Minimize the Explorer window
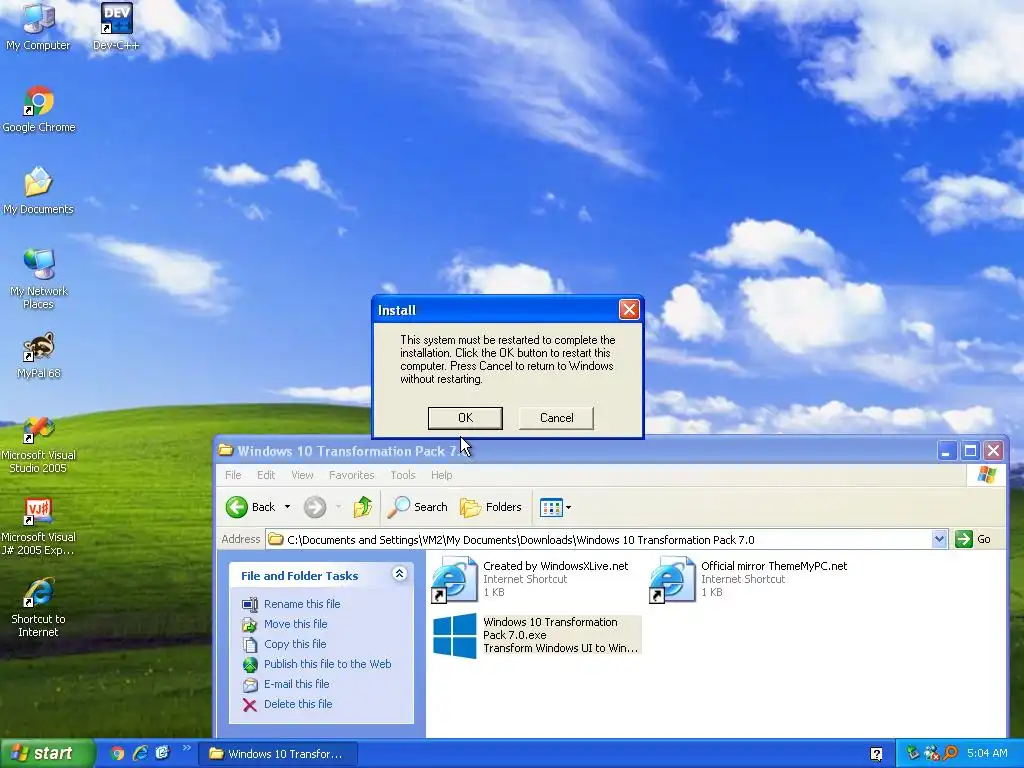 coord(947,451)
